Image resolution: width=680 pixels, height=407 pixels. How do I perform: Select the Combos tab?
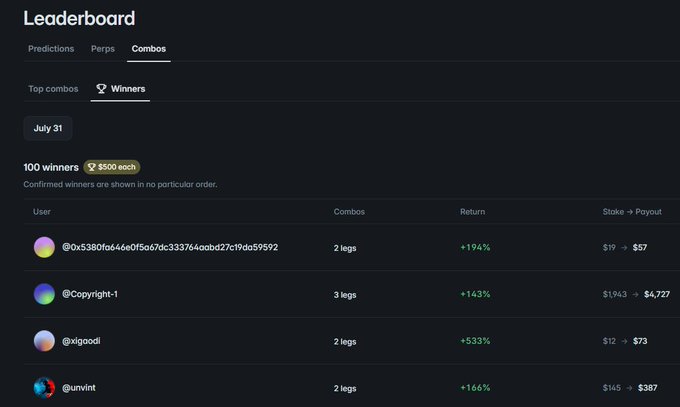point(149,49)
